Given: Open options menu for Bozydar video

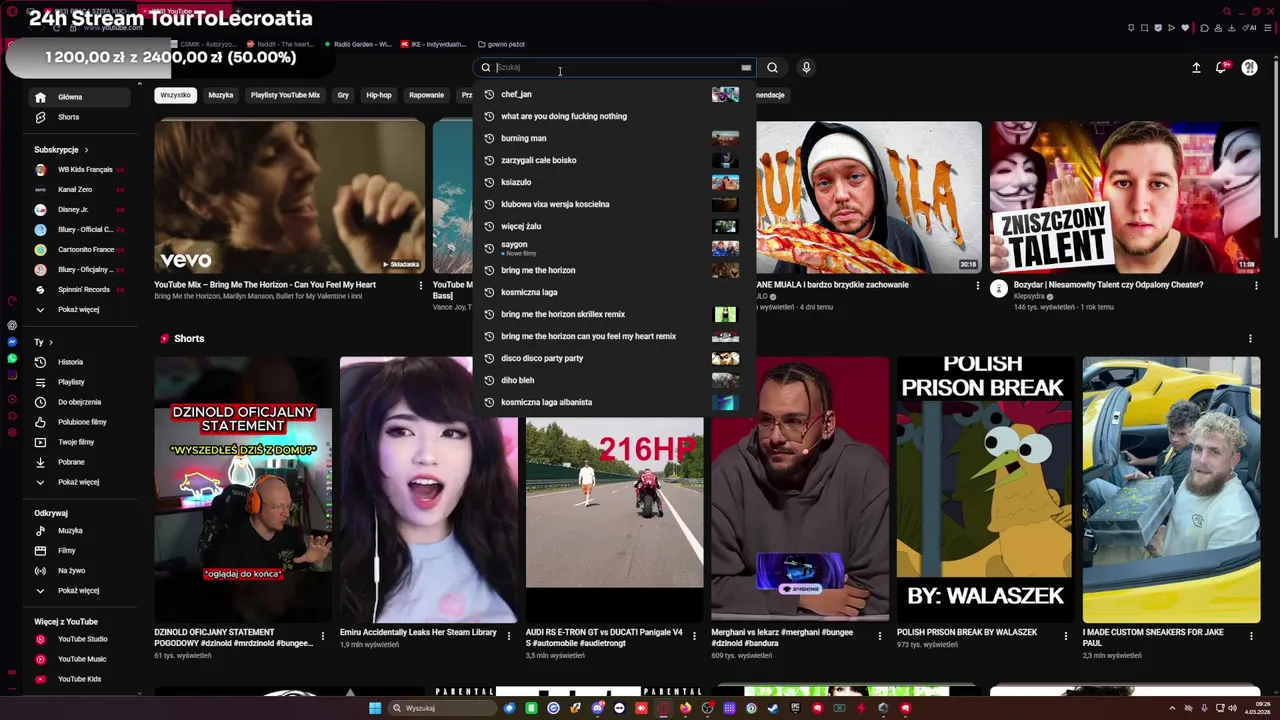Looking at the screenshot, I should 1256,285.
